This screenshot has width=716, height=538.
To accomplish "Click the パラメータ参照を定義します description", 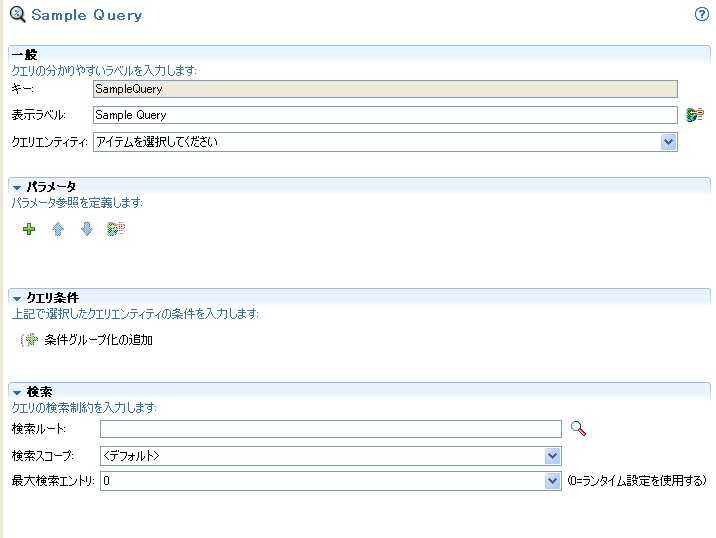I will click(77, 203).
